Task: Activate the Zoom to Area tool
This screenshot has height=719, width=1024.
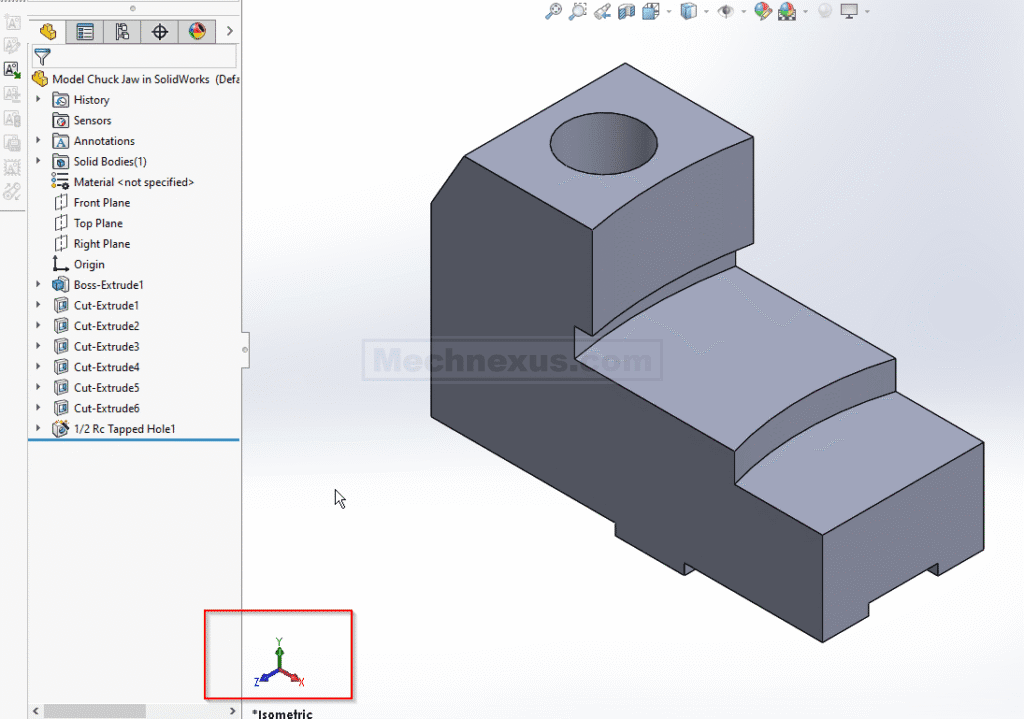Action: [577, 10]
